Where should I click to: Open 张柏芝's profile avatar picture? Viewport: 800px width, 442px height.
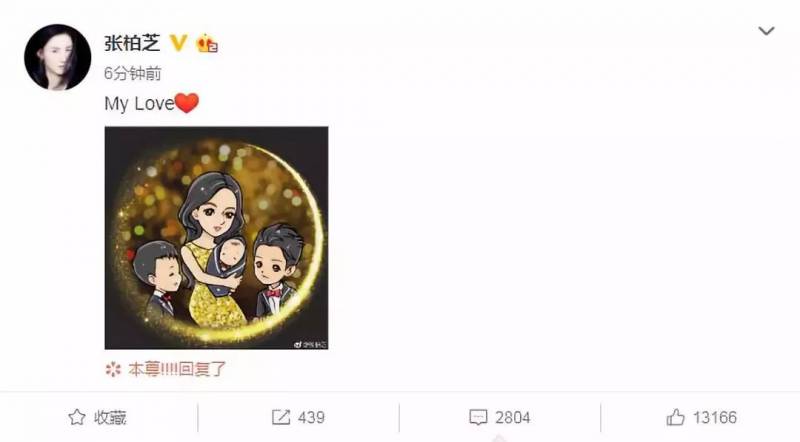click(x=58, y=57)
